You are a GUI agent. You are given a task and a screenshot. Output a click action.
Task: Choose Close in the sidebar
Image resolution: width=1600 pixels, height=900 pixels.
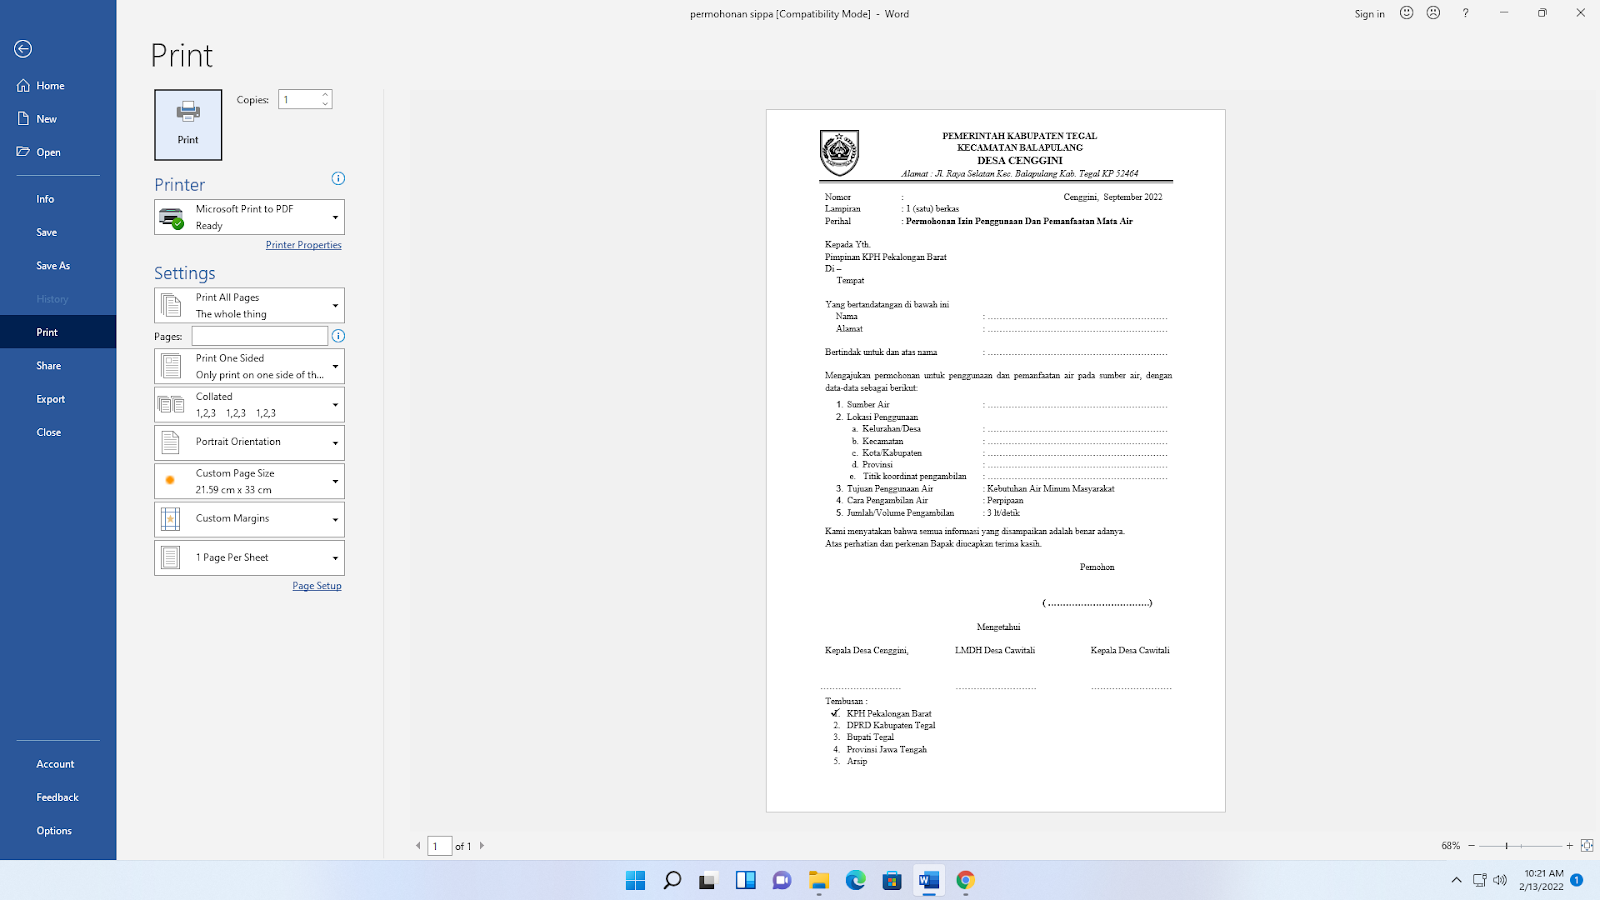click(58, 432)
